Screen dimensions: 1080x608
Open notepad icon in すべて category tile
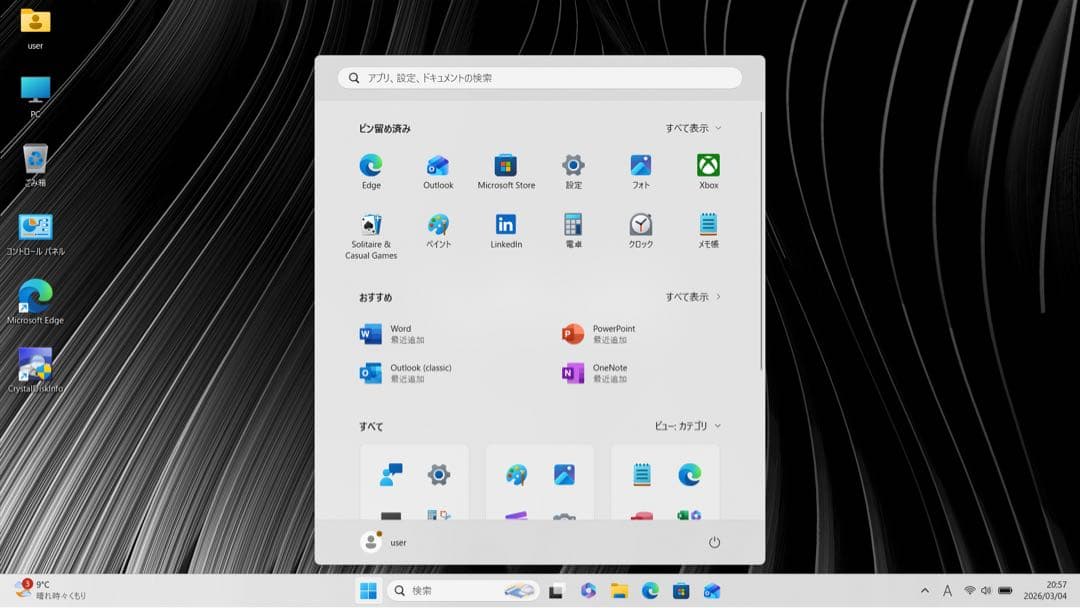coord(641,475)
